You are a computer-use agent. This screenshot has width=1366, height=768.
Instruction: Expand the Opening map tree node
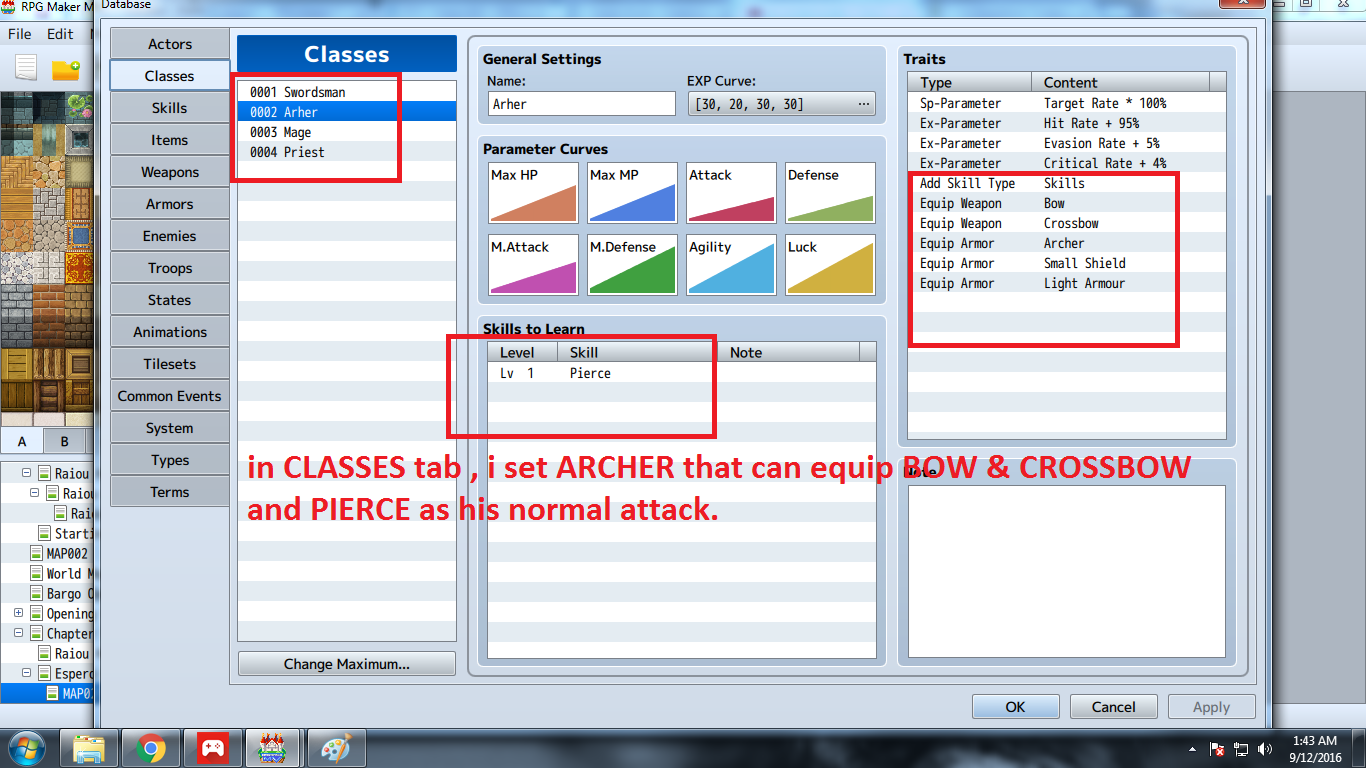pos(19,613)
